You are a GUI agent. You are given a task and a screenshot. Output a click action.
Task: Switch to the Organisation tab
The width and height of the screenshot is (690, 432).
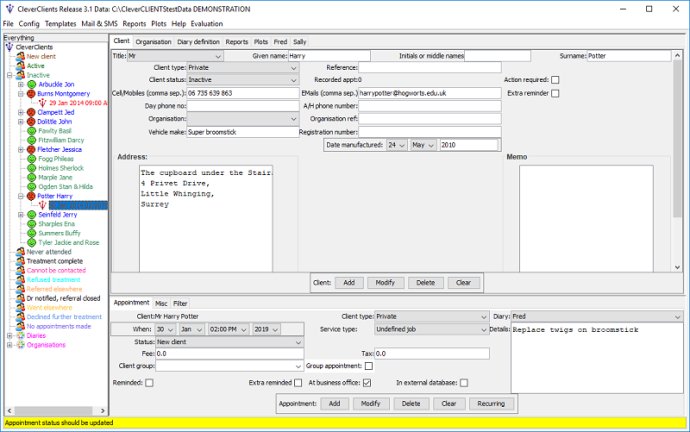click(x=153, y=42)
